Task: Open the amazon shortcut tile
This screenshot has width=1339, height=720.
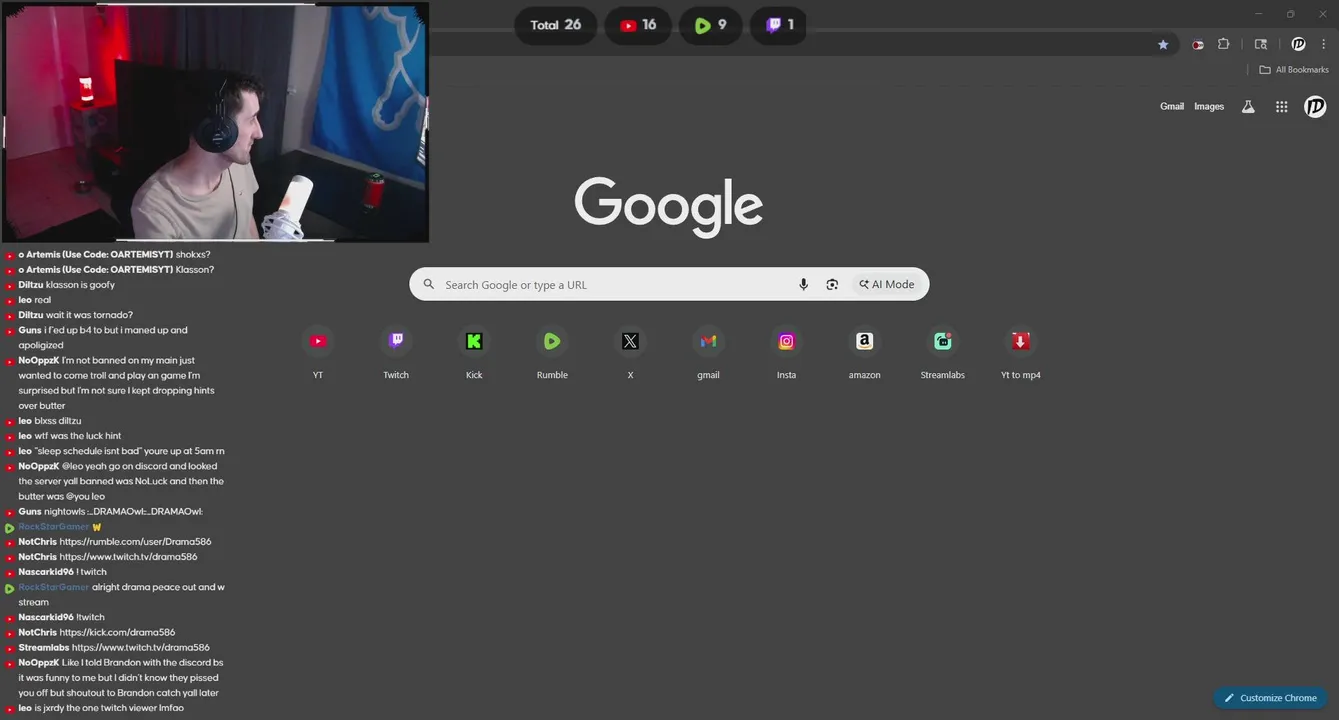Action: [x=865, y=352]
